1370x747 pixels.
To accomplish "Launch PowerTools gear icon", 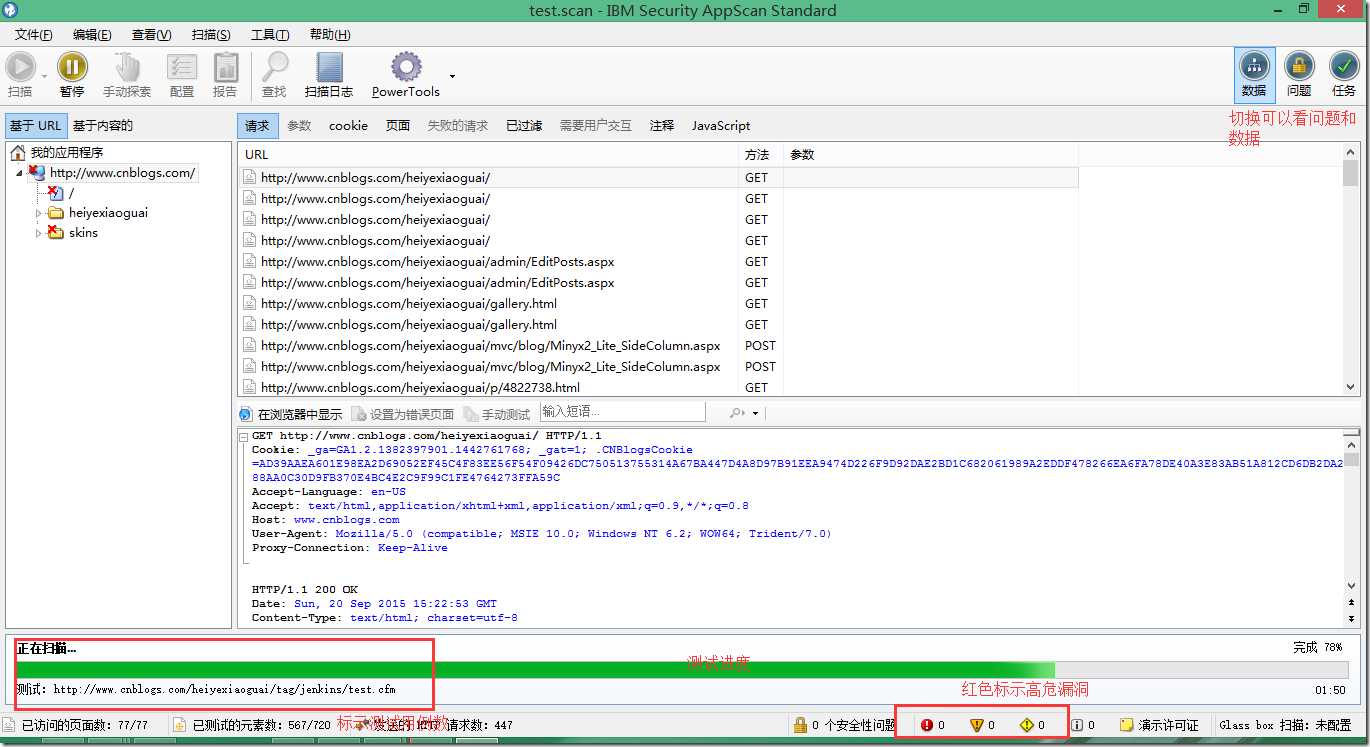I will pyautogui.click(x=406, y=67).
